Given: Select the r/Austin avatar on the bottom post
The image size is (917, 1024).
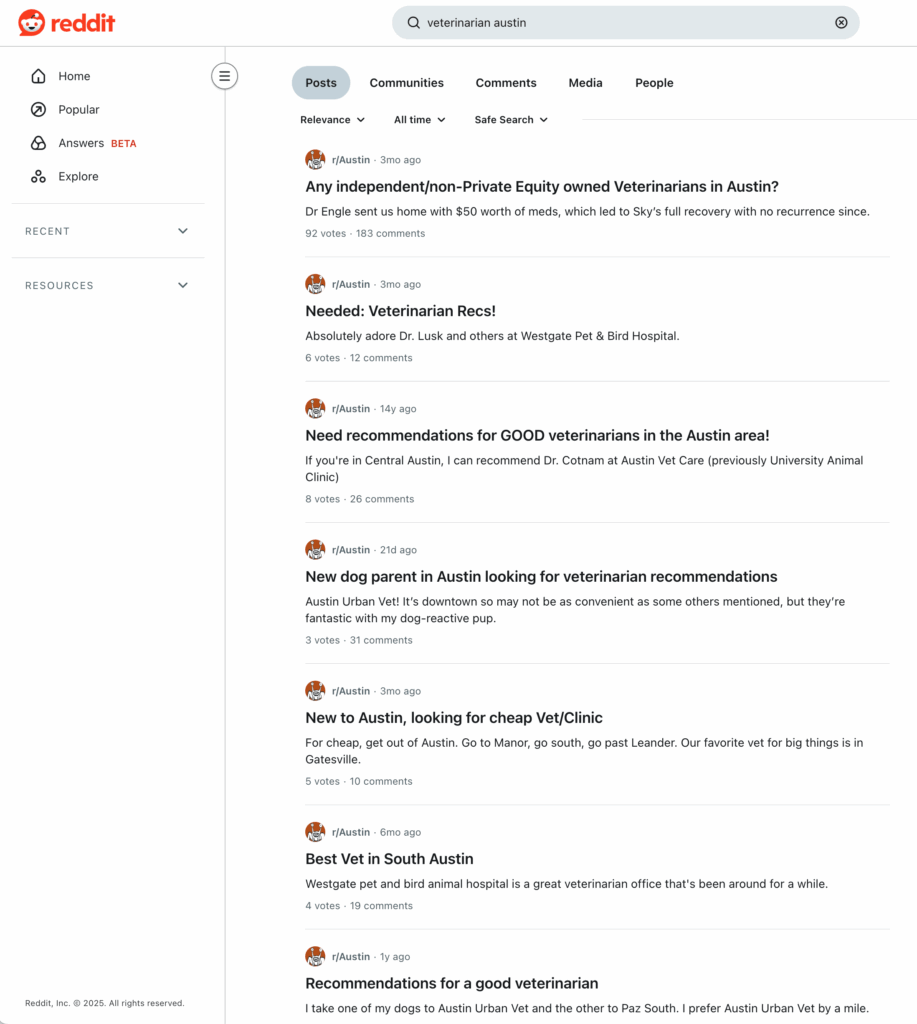Looking at the screenshot, I should [315, 956].
